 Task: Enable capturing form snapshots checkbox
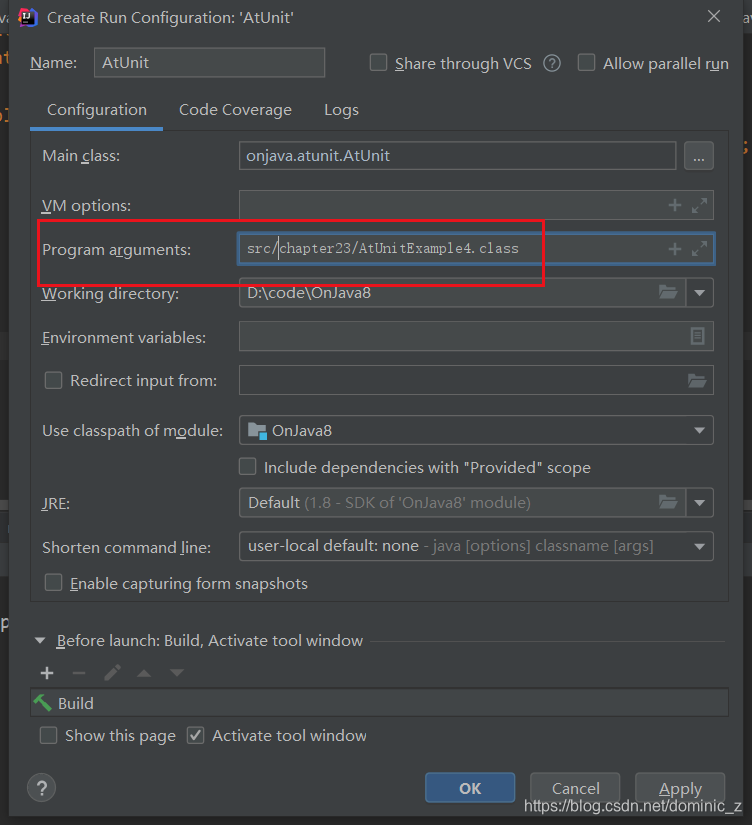pos(53,583)
